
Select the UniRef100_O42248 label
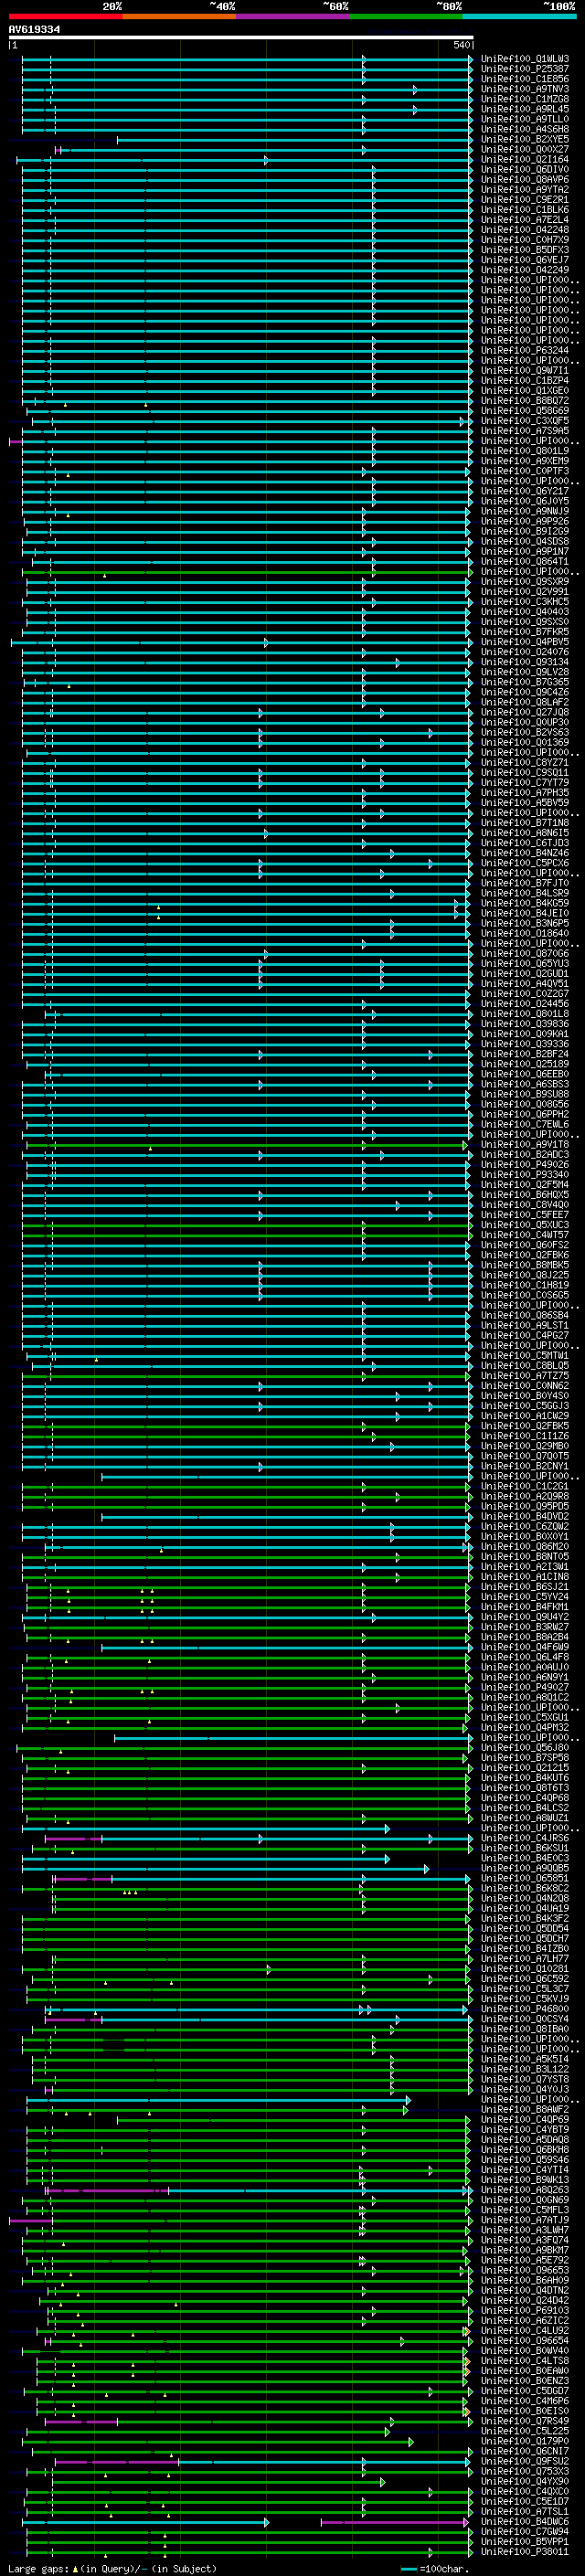coord(525,230)
